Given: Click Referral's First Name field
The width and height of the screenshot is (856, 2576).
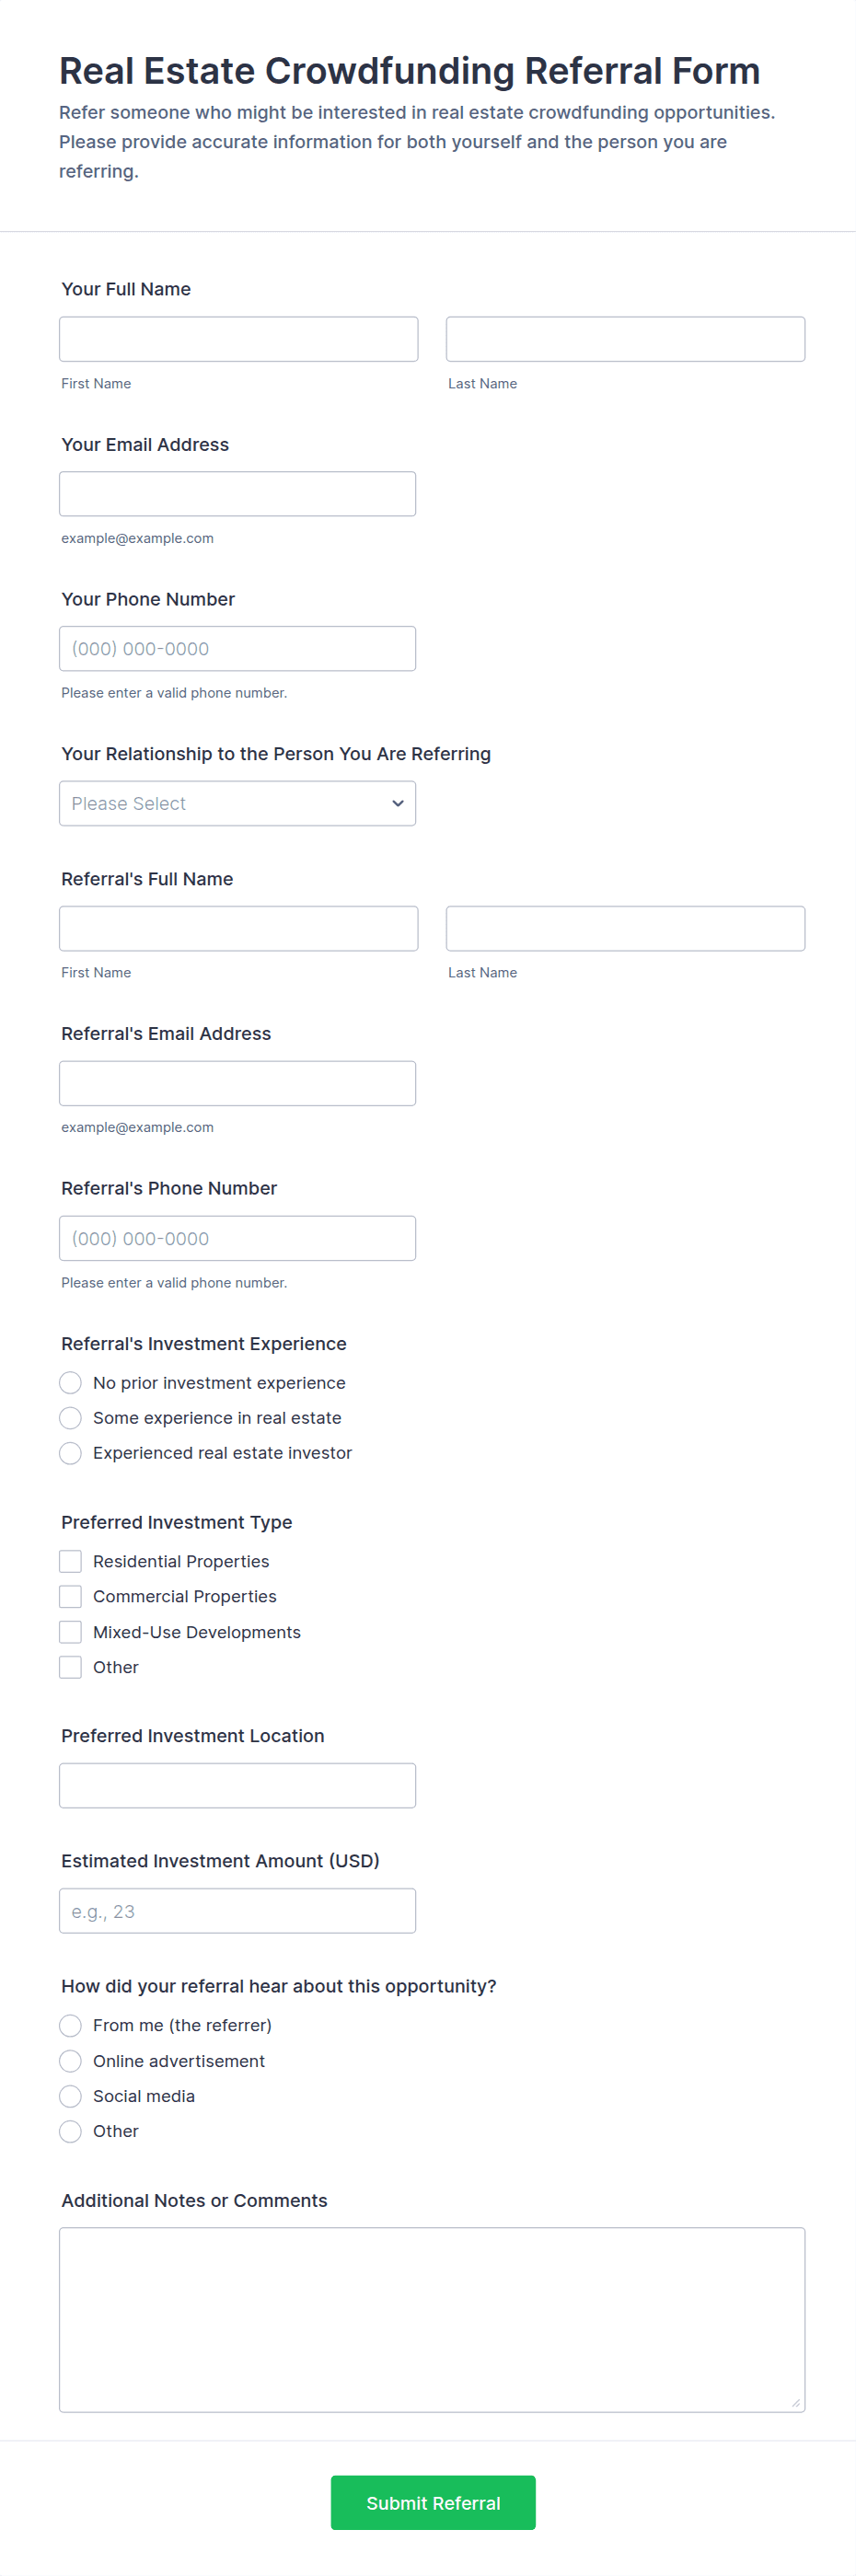Looking at the screenshot, I should coord(238,928).
